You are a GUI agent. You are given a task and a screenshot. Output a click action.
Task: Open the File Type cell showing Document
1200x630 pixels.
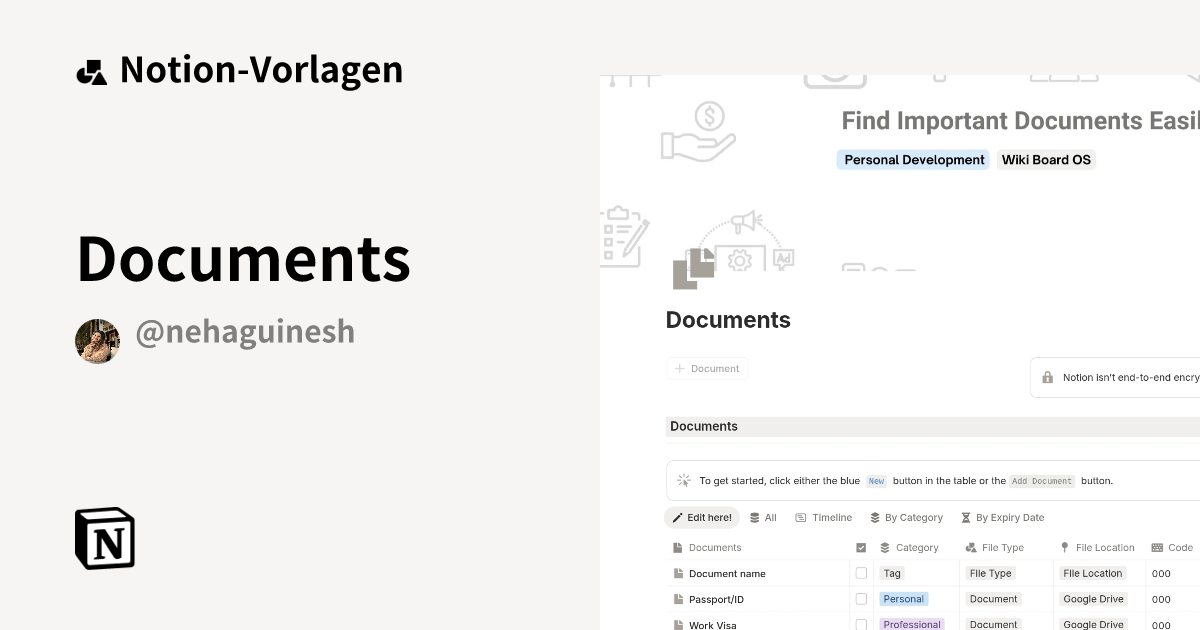point(992,598)
